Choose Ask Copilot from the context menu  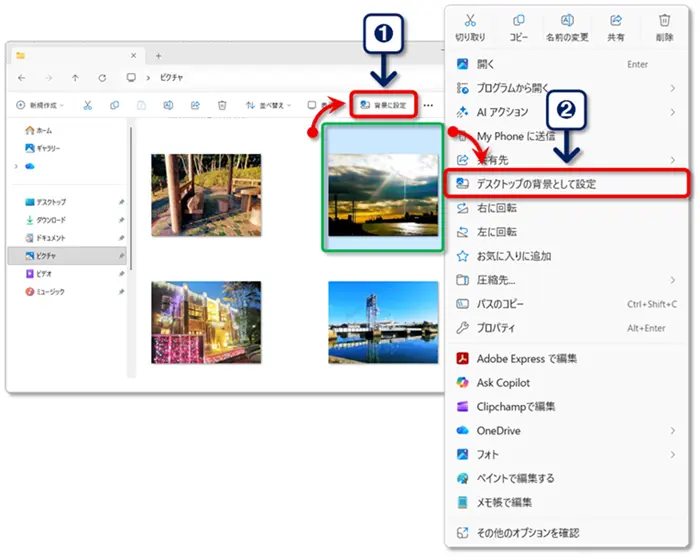point(503,383)
